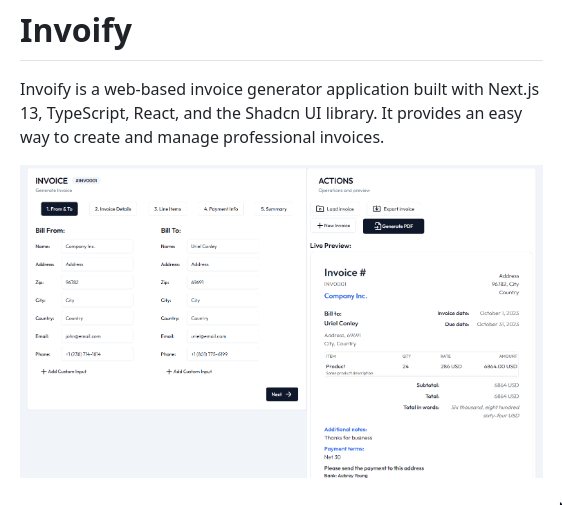Click the invoice number badge beside INVOICE
Screen dimensions: 562x505
pos(86,181)
